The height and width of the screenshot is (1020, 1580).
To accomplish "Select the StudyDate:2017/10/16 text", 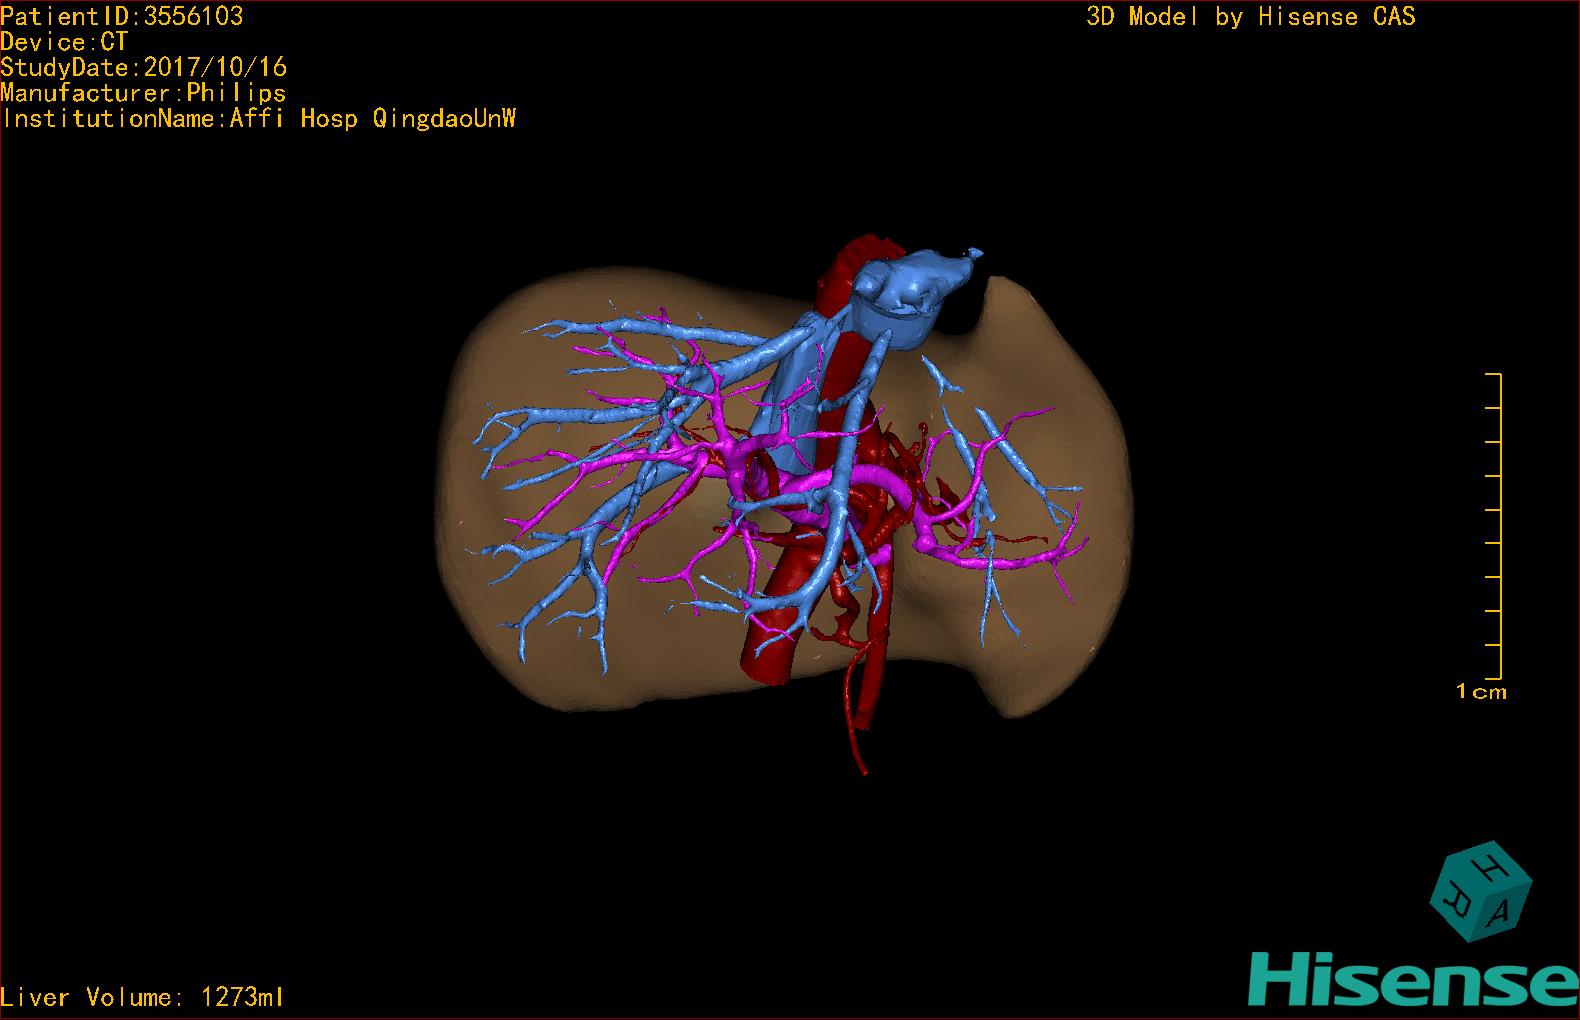I will (x=144, y=67).
